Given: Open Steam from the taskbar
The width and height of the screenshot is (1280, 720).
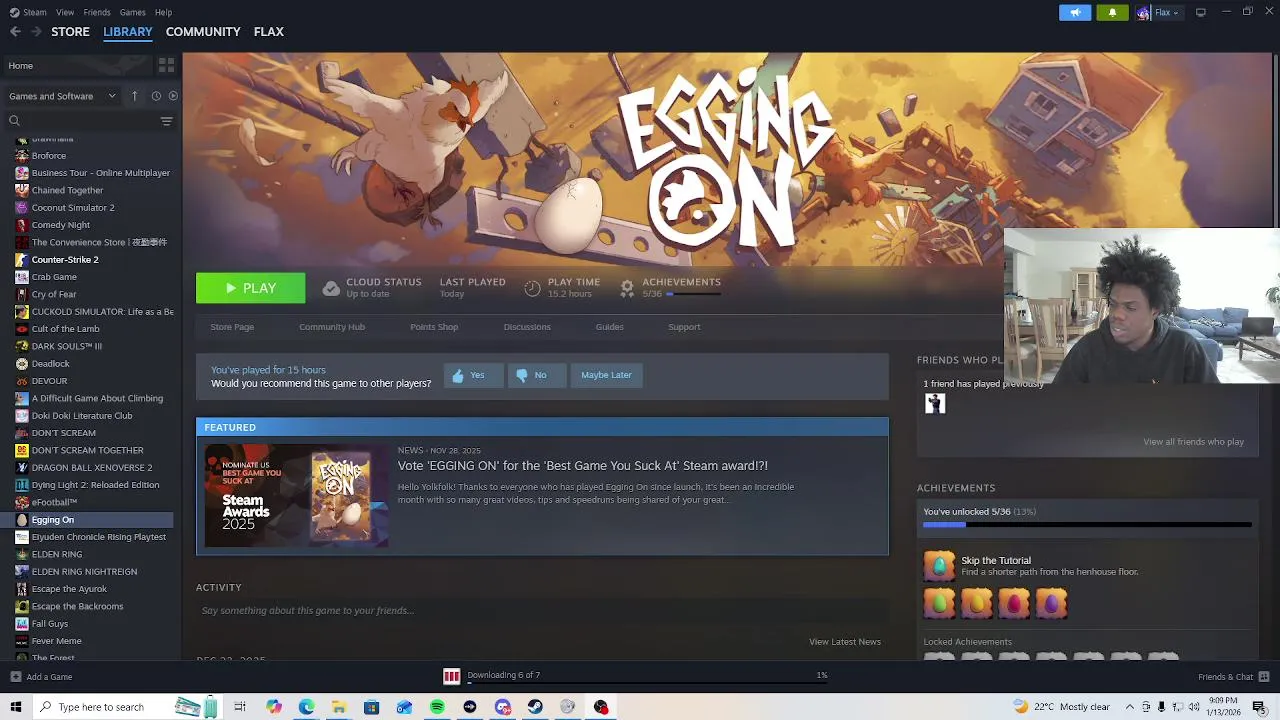Looking at the screenshot, I should pyautogui.click(x=535, y=707).
